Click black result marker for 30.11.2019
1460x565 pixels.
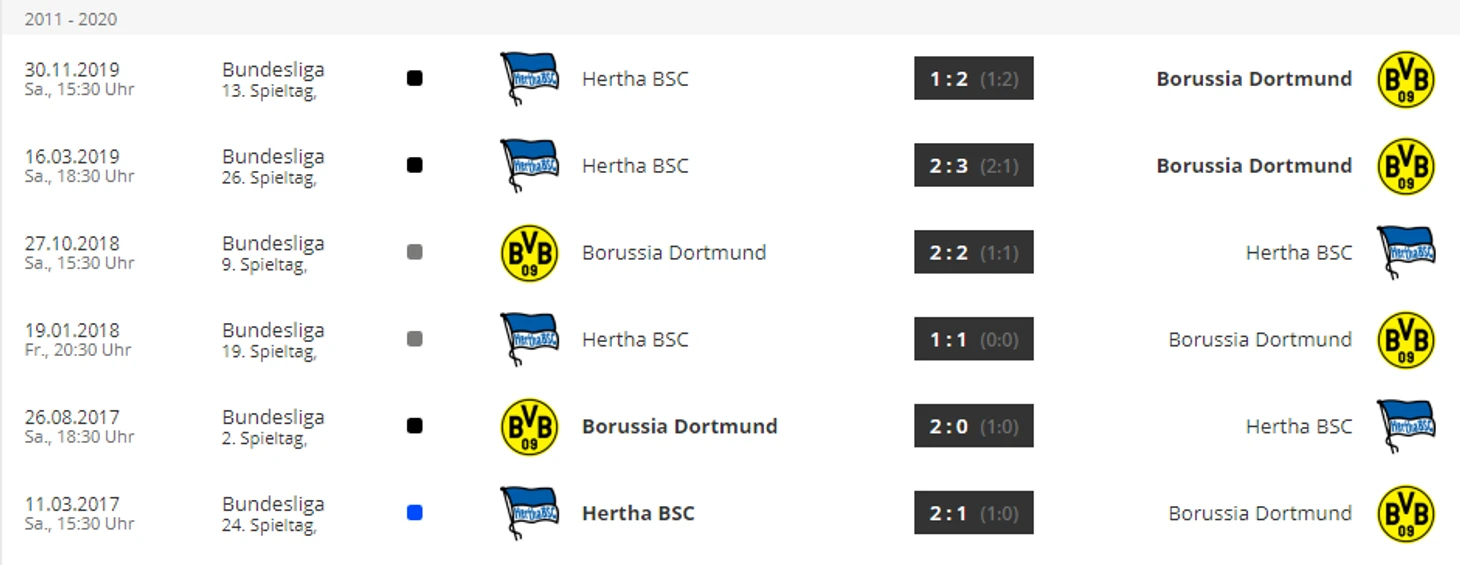415,78
